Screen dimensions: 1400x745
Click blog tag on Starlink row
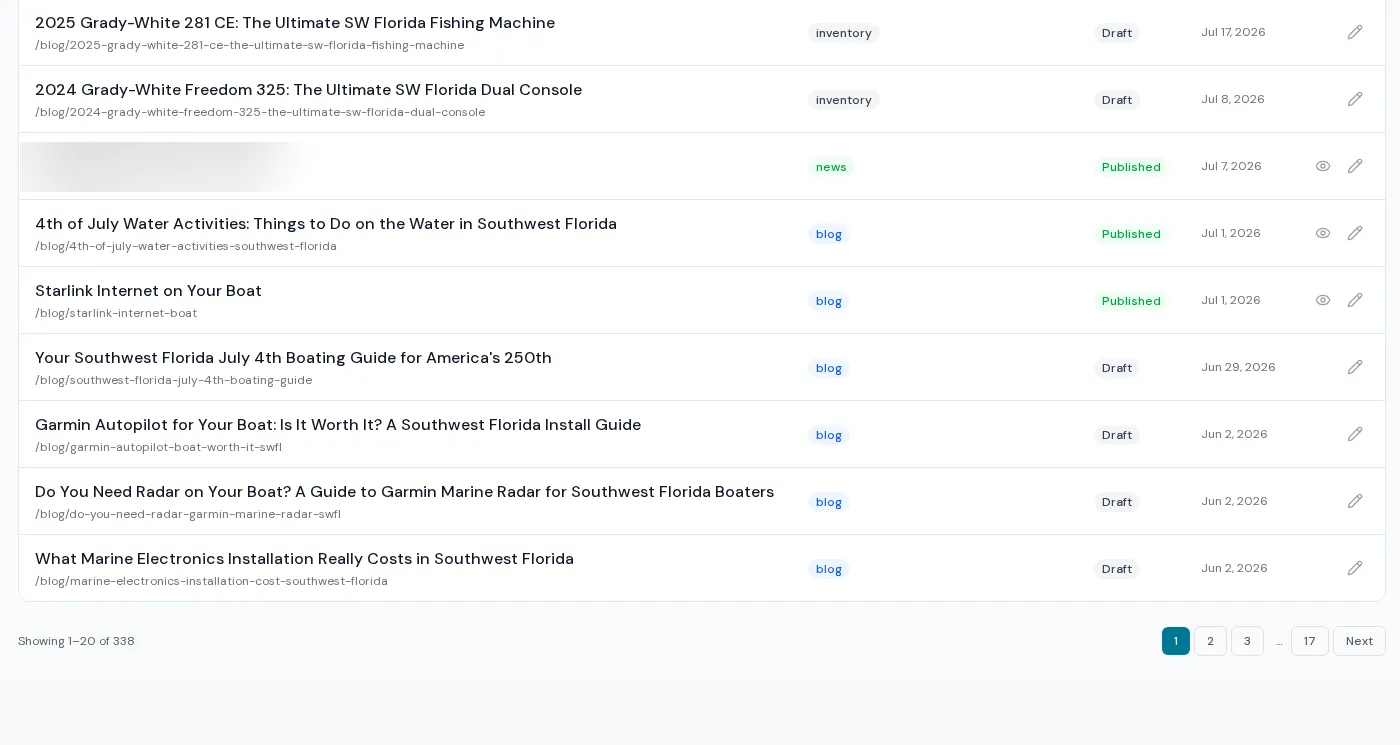[x=829, y=301]
